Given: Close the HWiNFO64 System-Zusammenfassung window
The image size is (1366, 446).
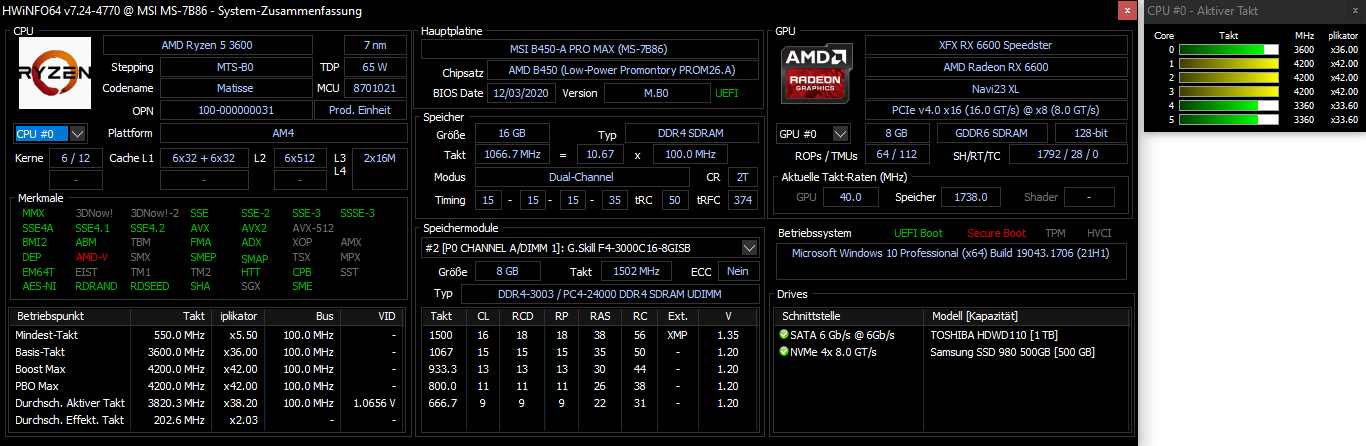Looking at the screenshot, I should (1128, 10).
